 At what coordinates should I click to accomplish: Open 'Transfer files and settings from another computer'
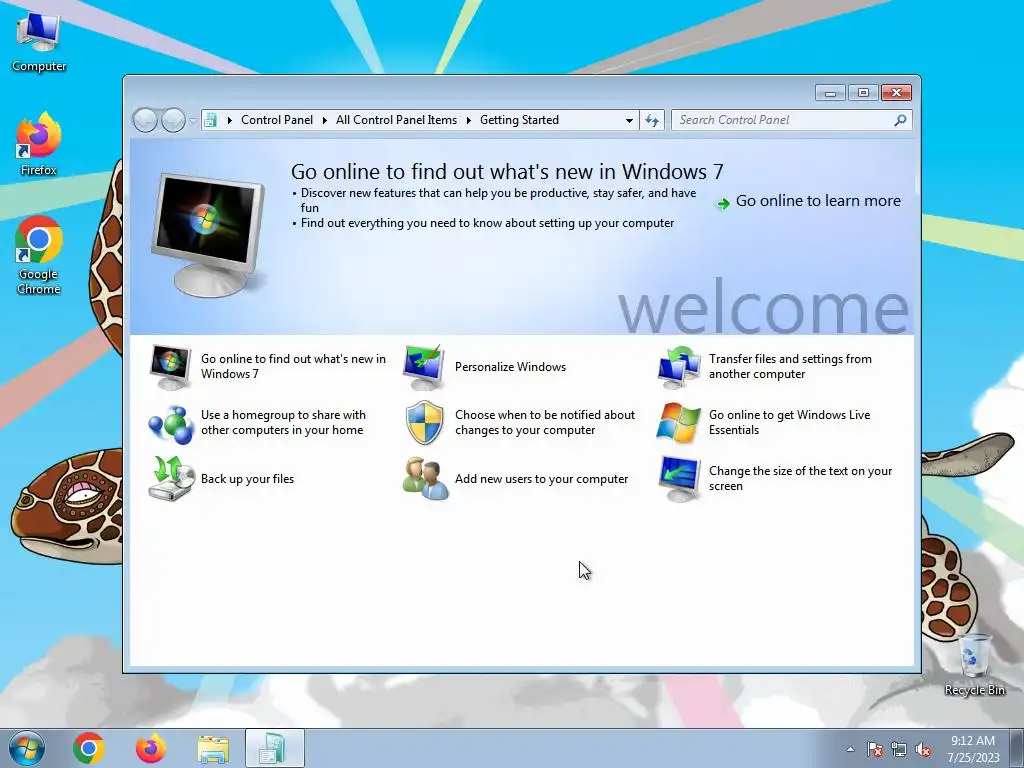[790, 366]
